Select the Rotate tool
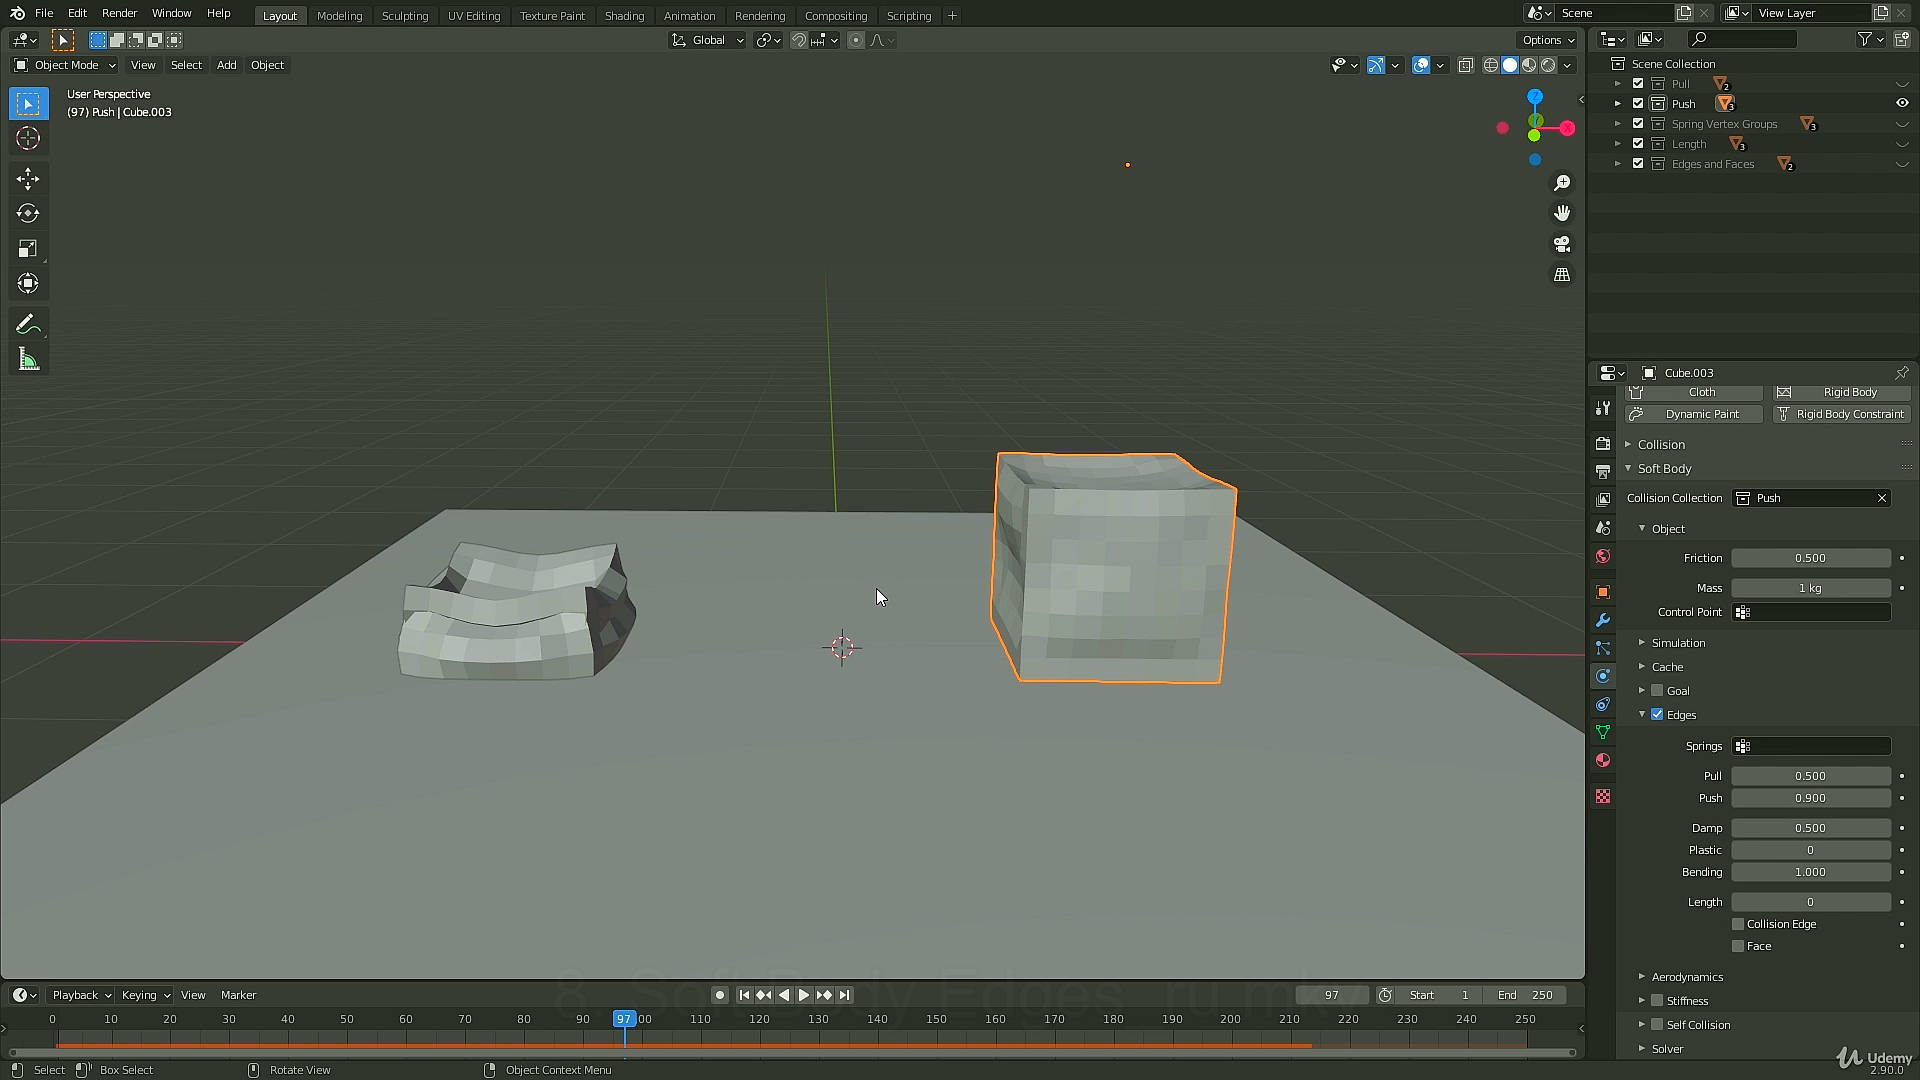 [28, 214]
